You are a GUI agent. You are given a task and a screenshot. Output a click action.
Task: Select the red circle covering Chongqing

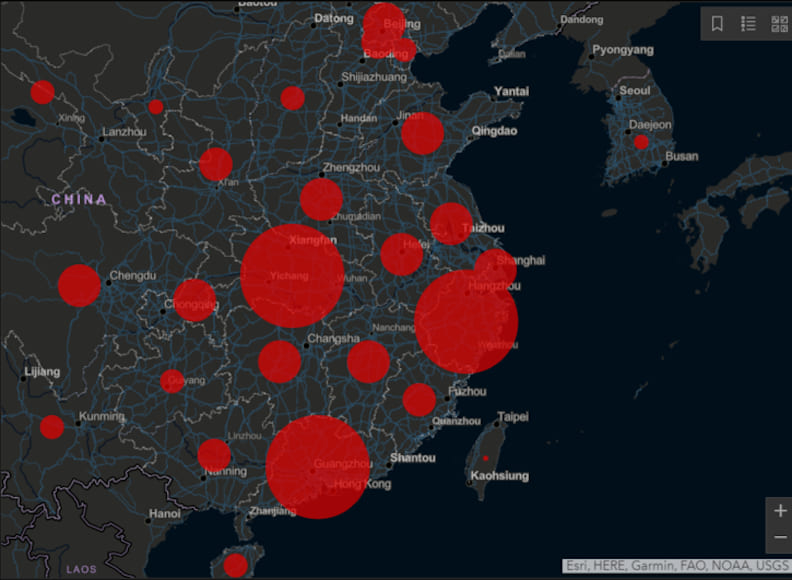[x=194, y=300]
